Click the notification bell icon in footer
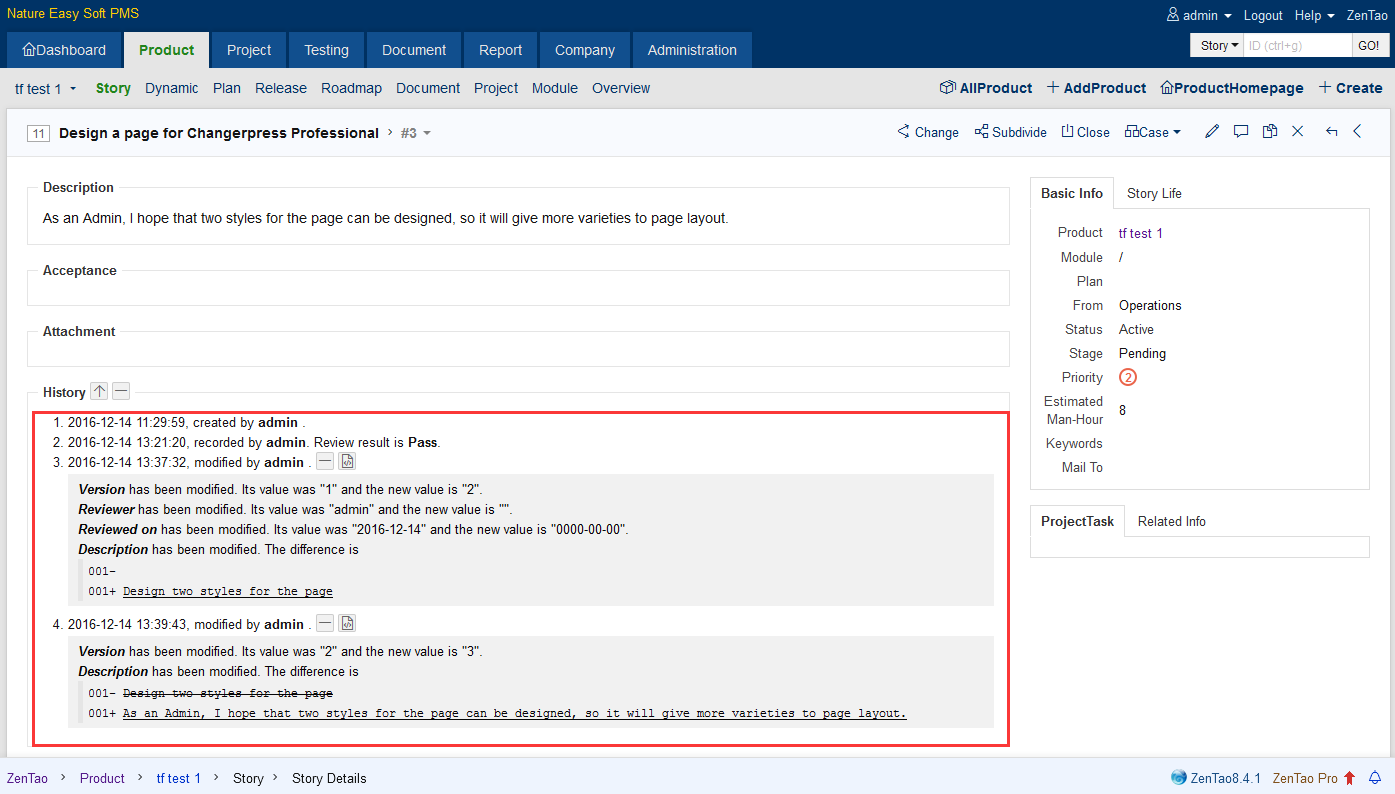The width and height of the screenshot is (1395, 794). (1375, 778)
